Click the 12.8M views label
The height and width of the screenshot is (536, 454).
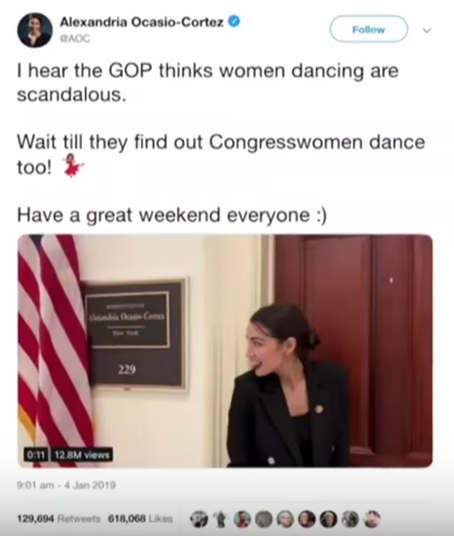tap(82, 455)
